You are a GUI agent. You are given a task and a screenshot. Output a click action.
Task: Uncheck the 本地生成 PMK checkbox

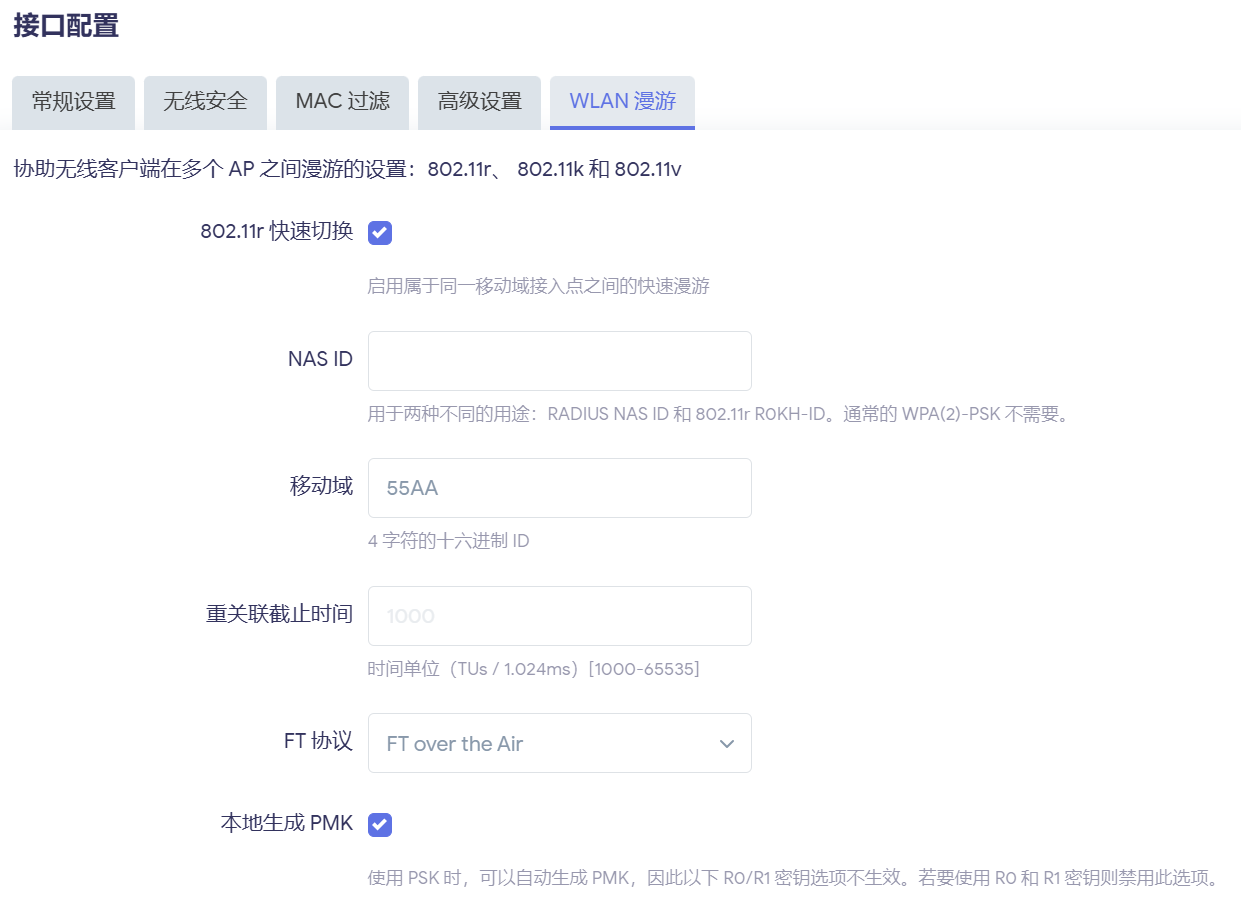click(380, 825)
